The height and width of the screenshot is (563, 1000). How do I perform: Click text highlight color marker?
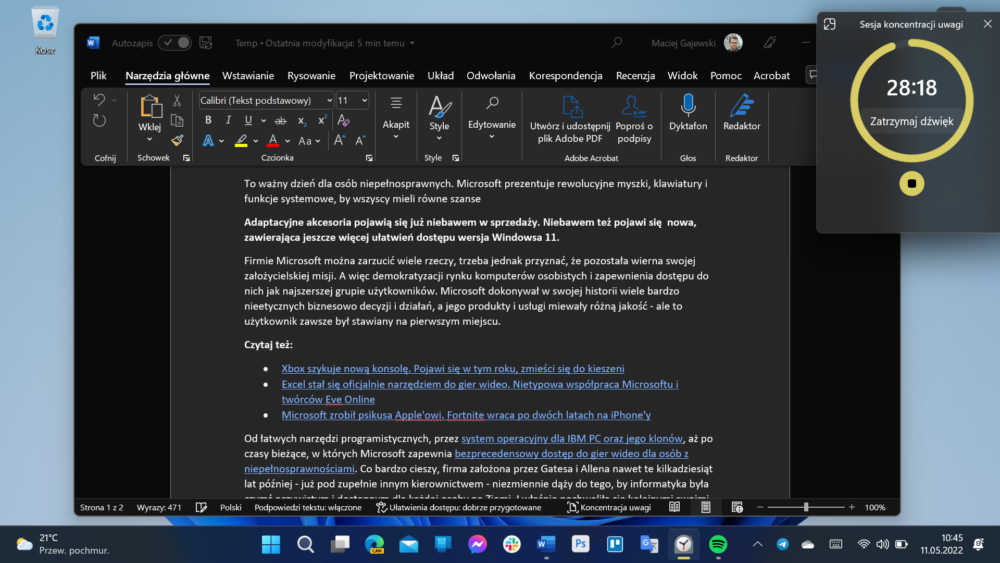[x=241, y=141]
